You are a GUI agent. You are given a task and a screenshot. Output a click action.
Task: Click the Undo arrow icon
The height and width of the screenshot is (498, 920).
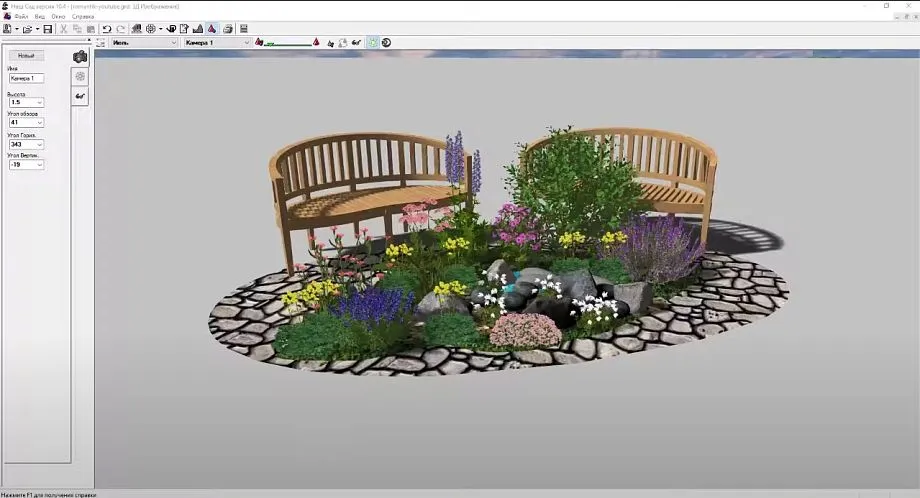point(107,29)
